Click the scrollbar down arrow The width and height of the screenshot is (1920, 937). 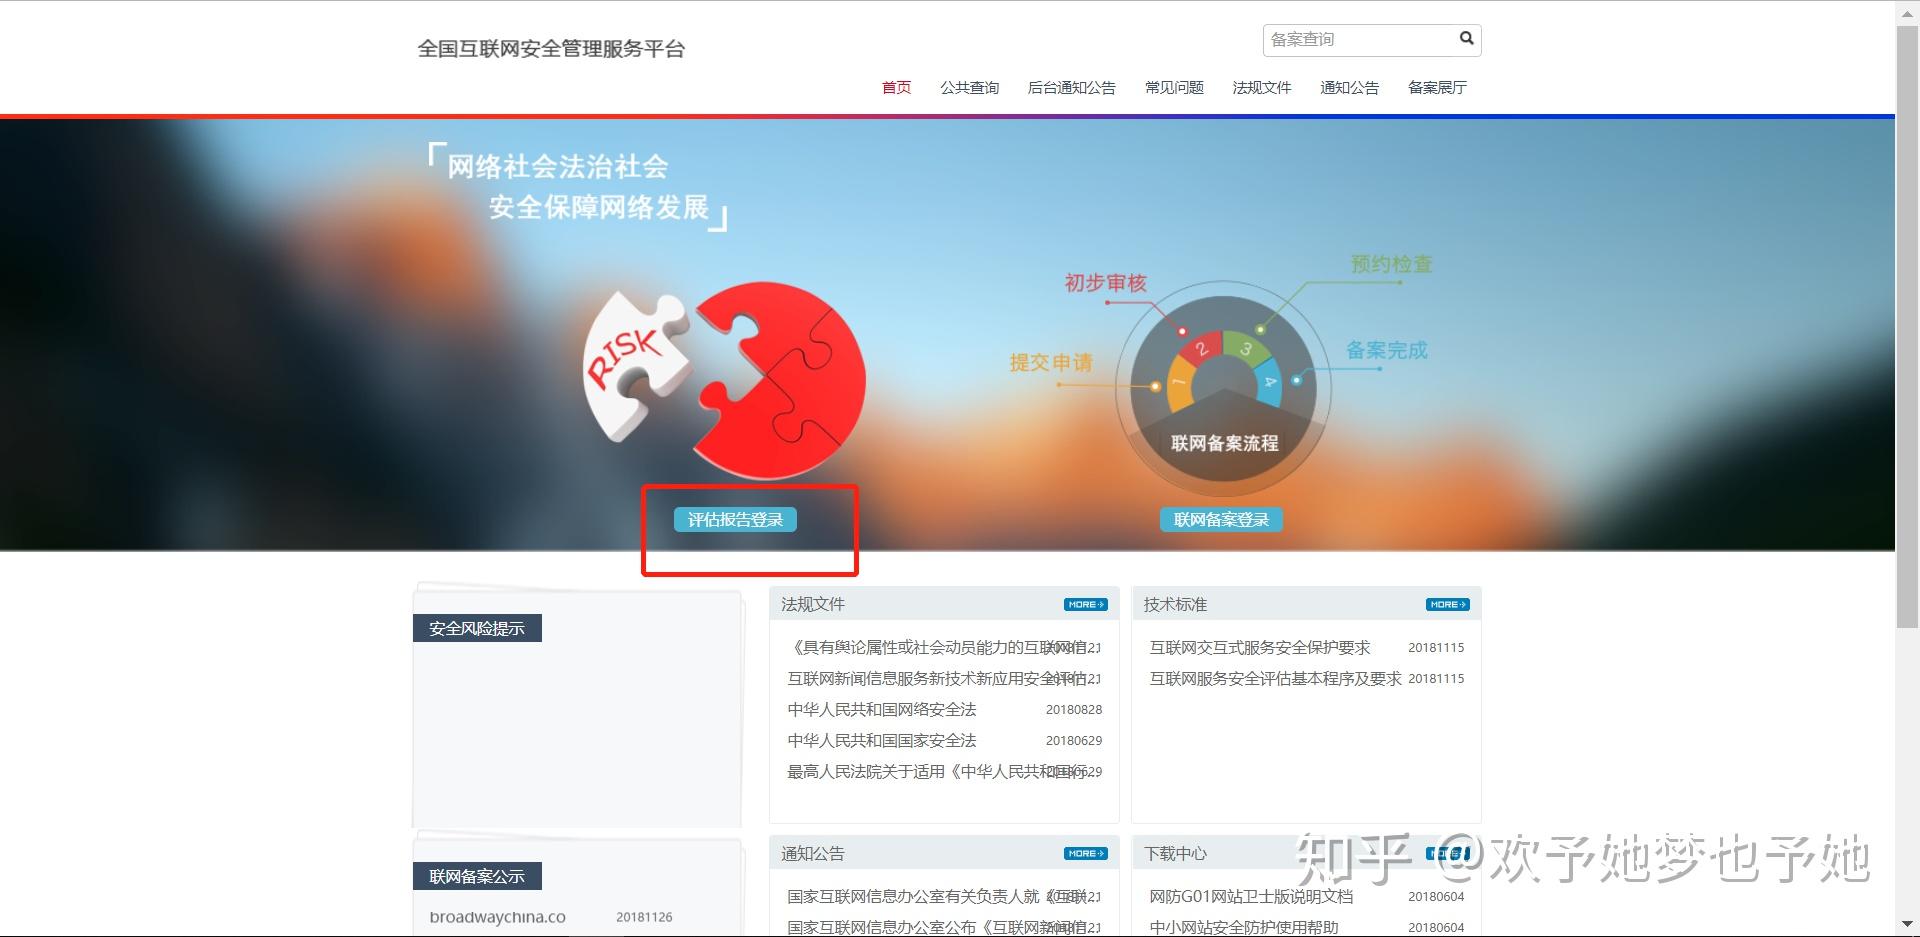[1907, 925]
